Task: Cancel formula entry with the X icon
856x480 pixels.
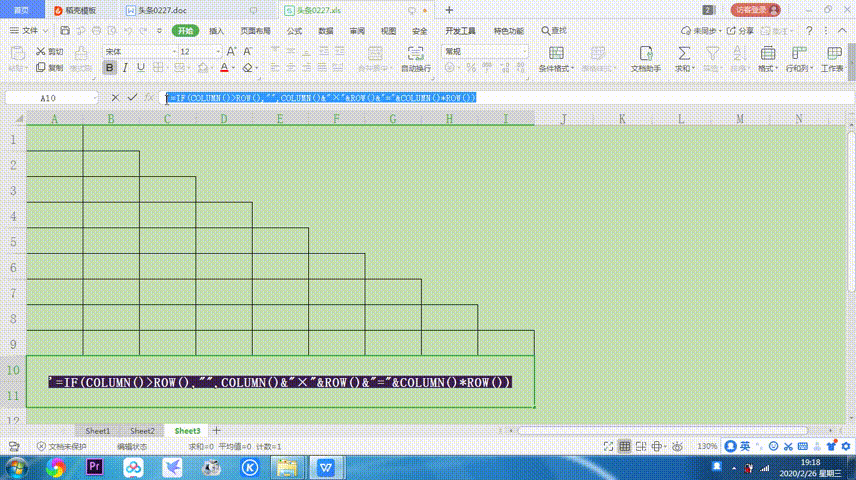Action: coord(115,98)
